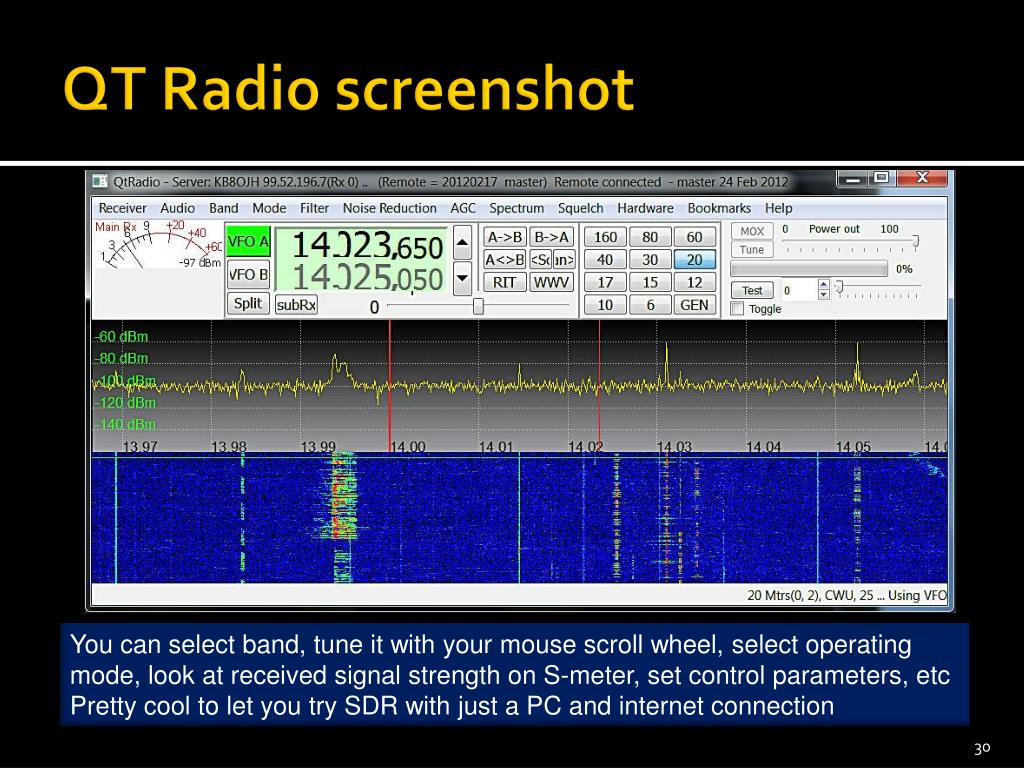Swap VFOs with A<>B button
Screen dimensions: 1024x768
click(505, 260)
